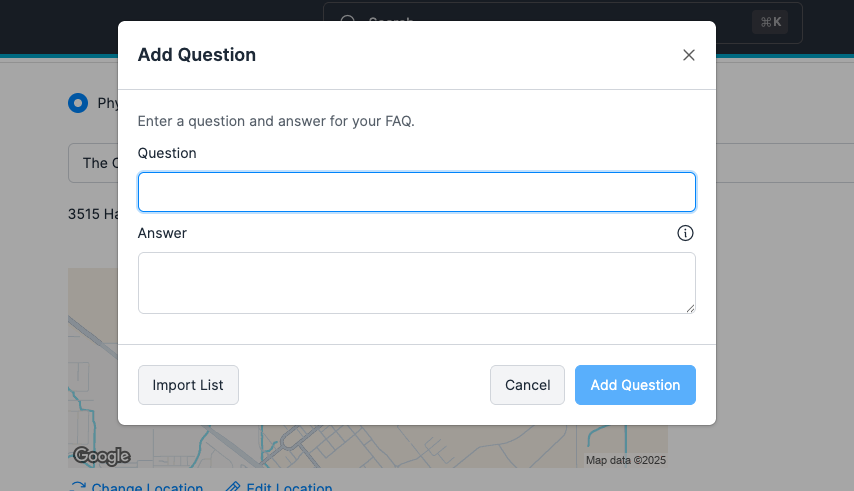
Task: Click the ⌘K shortcut badge
Action: tap(770, 22)
